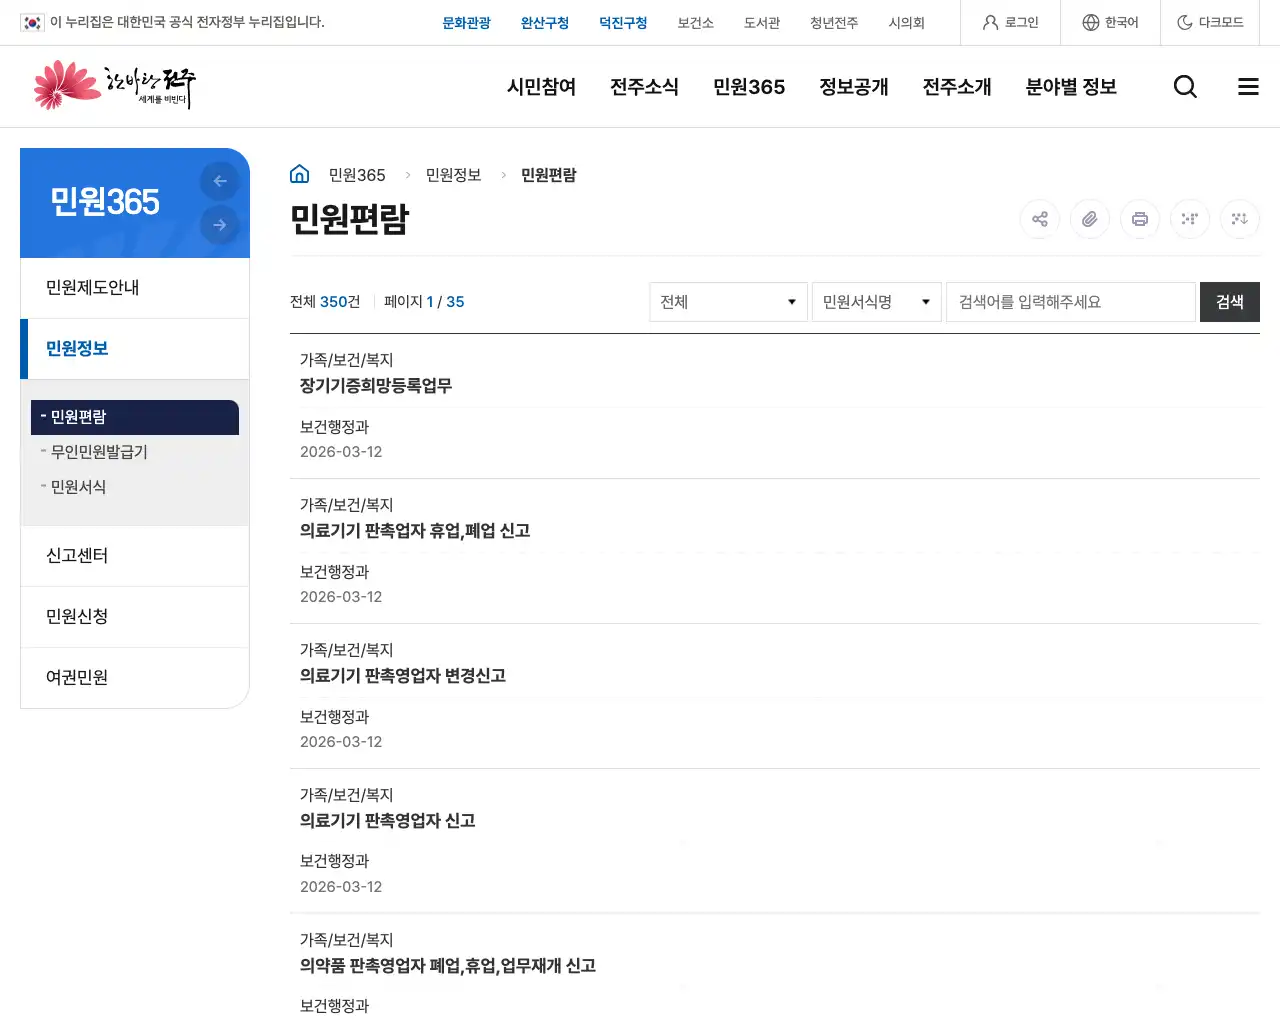
Task: Open the 전체 category dropdown
Action: (728, 302)
